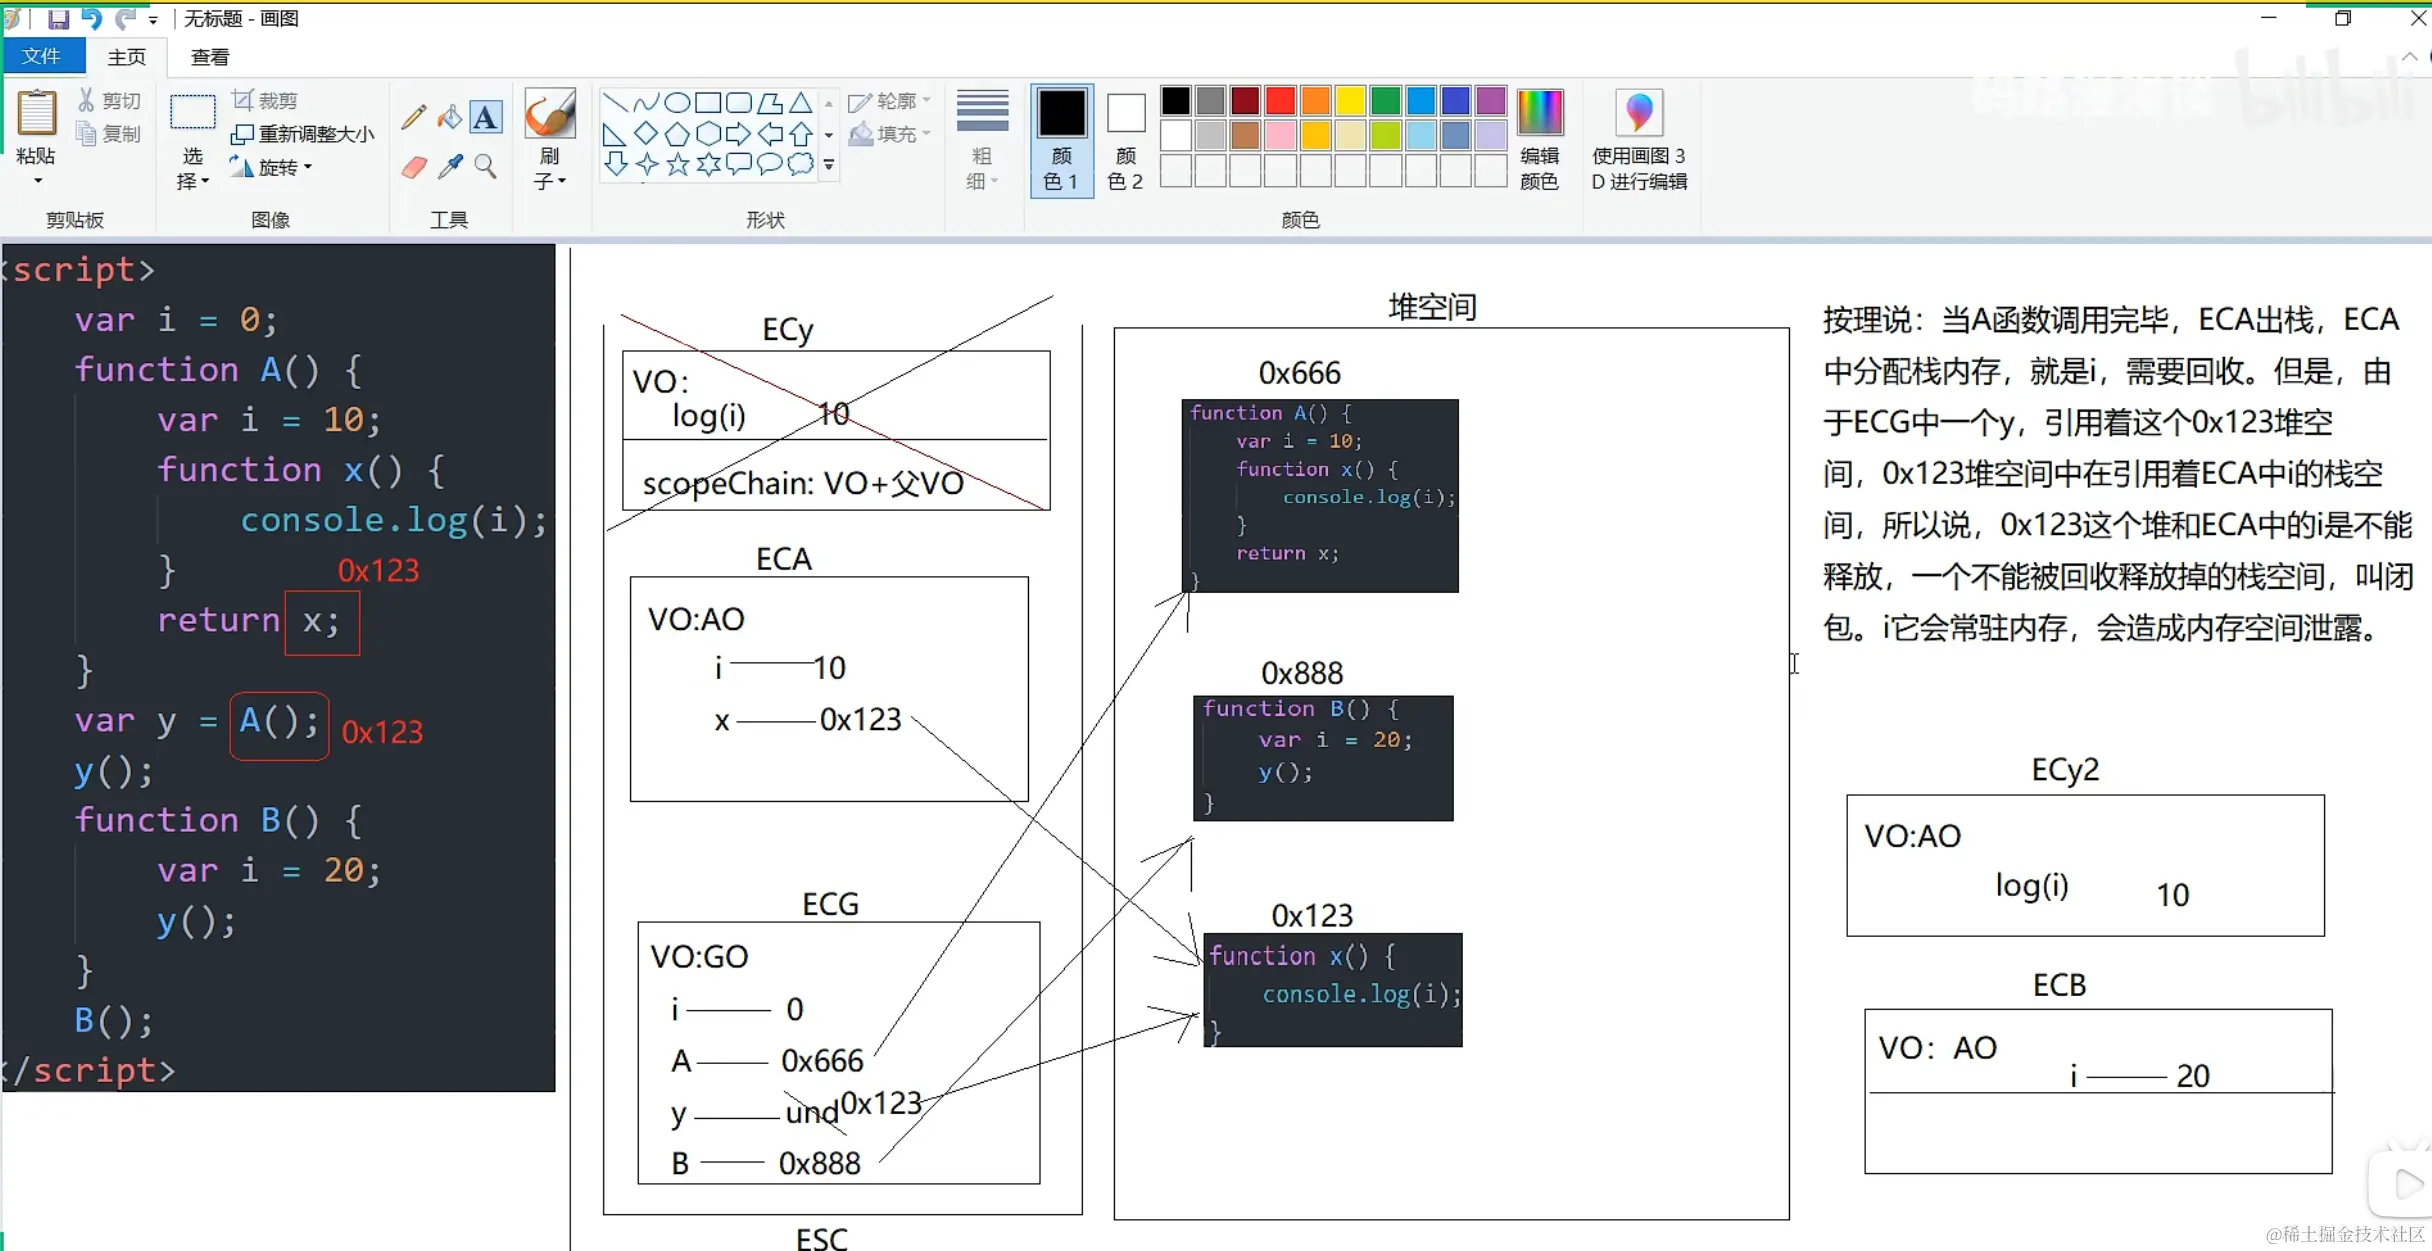The image size is (2432, 1251).
Task: Click the Cut button
Action: click(110, 100)
